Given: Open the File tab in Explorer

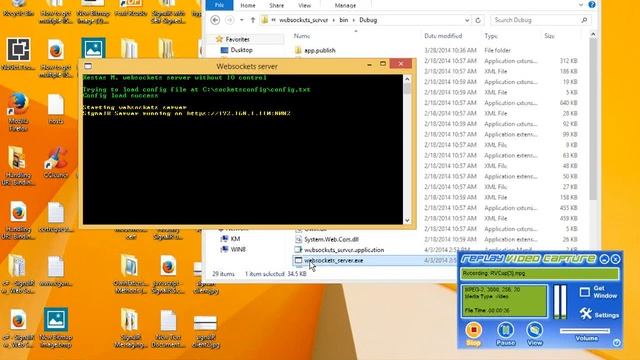Looking at the screenshot, I should pyautogui.click(x=219, y=5).
